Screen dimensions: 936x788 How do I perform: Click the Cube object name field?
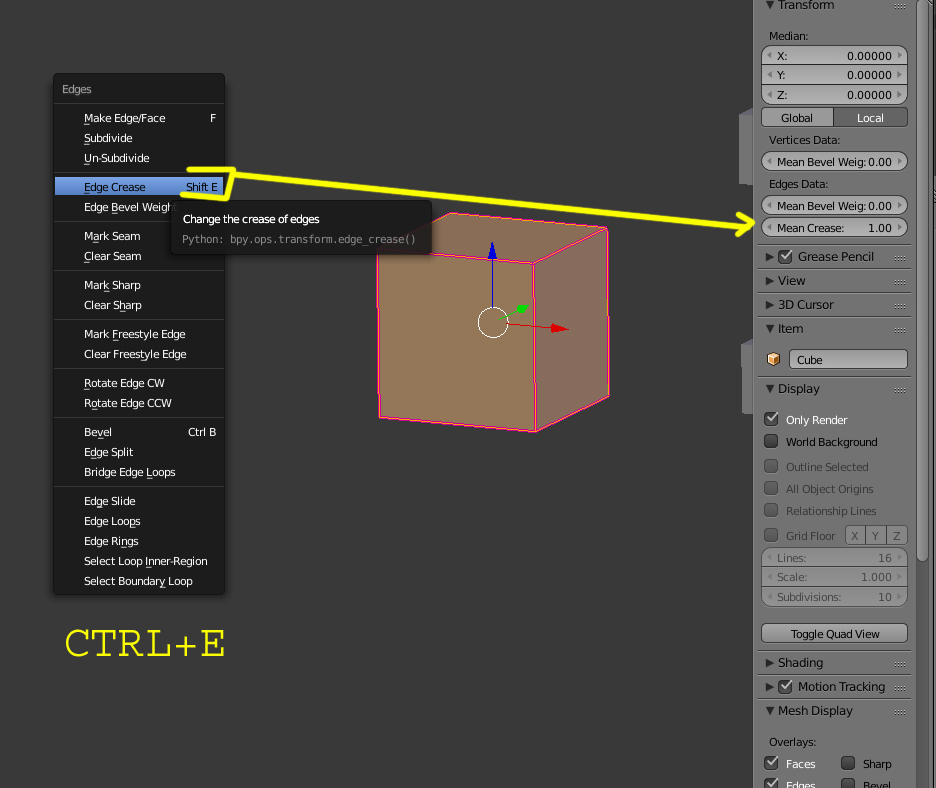click(848, 359)
